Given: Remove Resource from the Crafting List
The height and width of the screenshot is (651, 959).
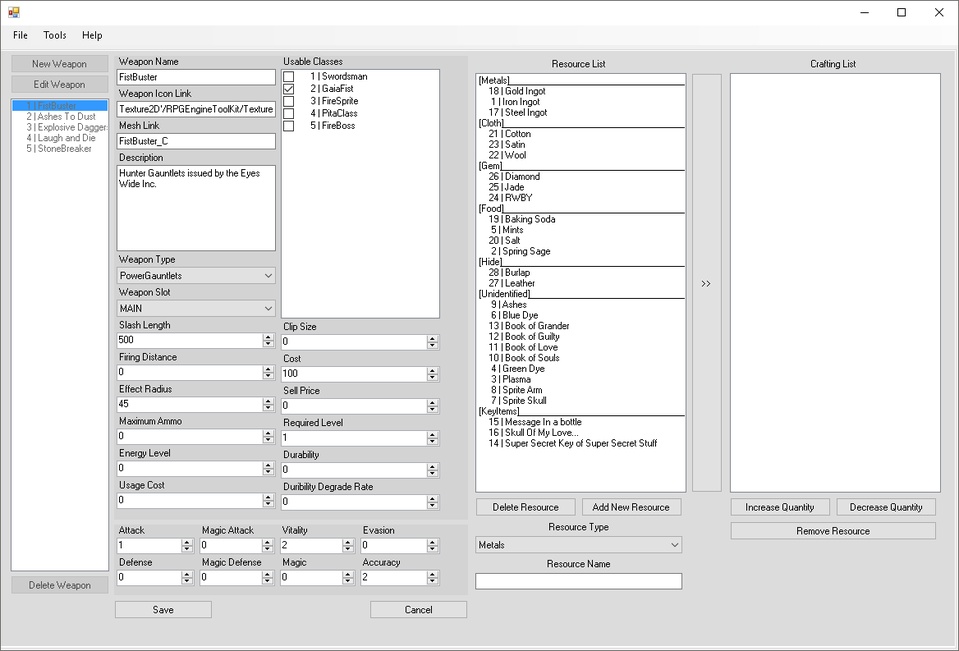Looking at the screenshot, I should tap(833, 530).
